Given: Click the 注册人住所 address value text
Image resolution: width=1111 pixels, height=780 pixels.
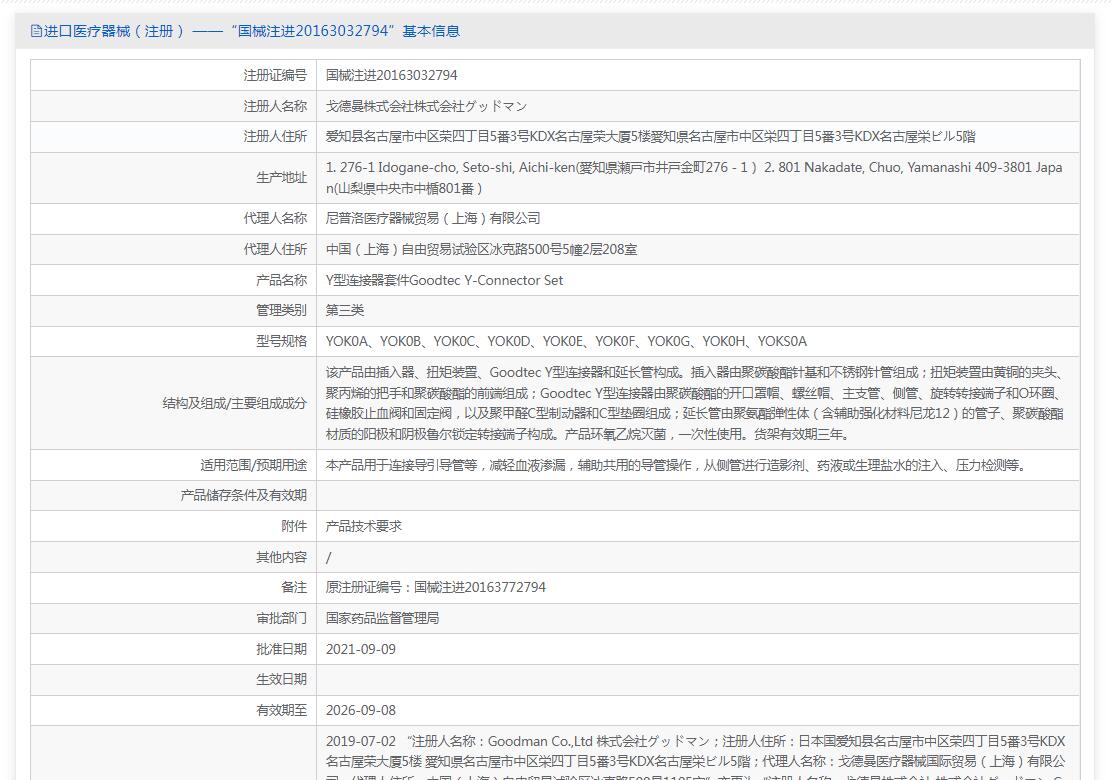Looking at the screenshot, I should click(x=650, y=136).
